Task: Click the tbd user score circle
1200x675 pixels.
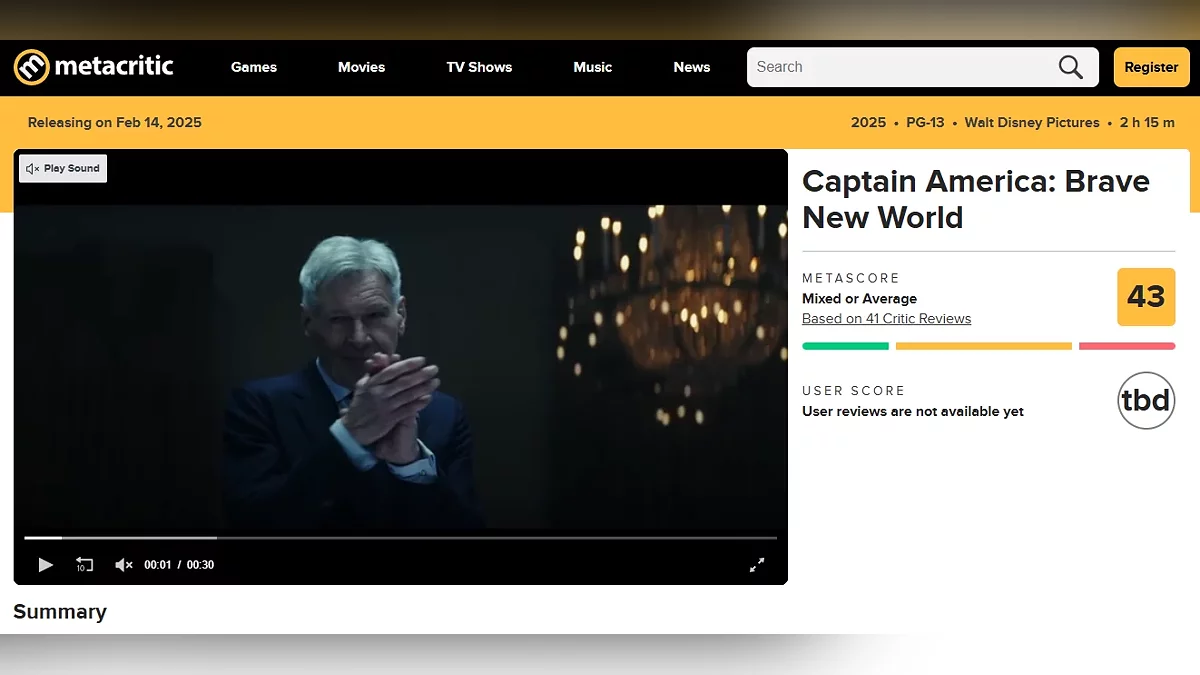Action: coord(1146,400)
